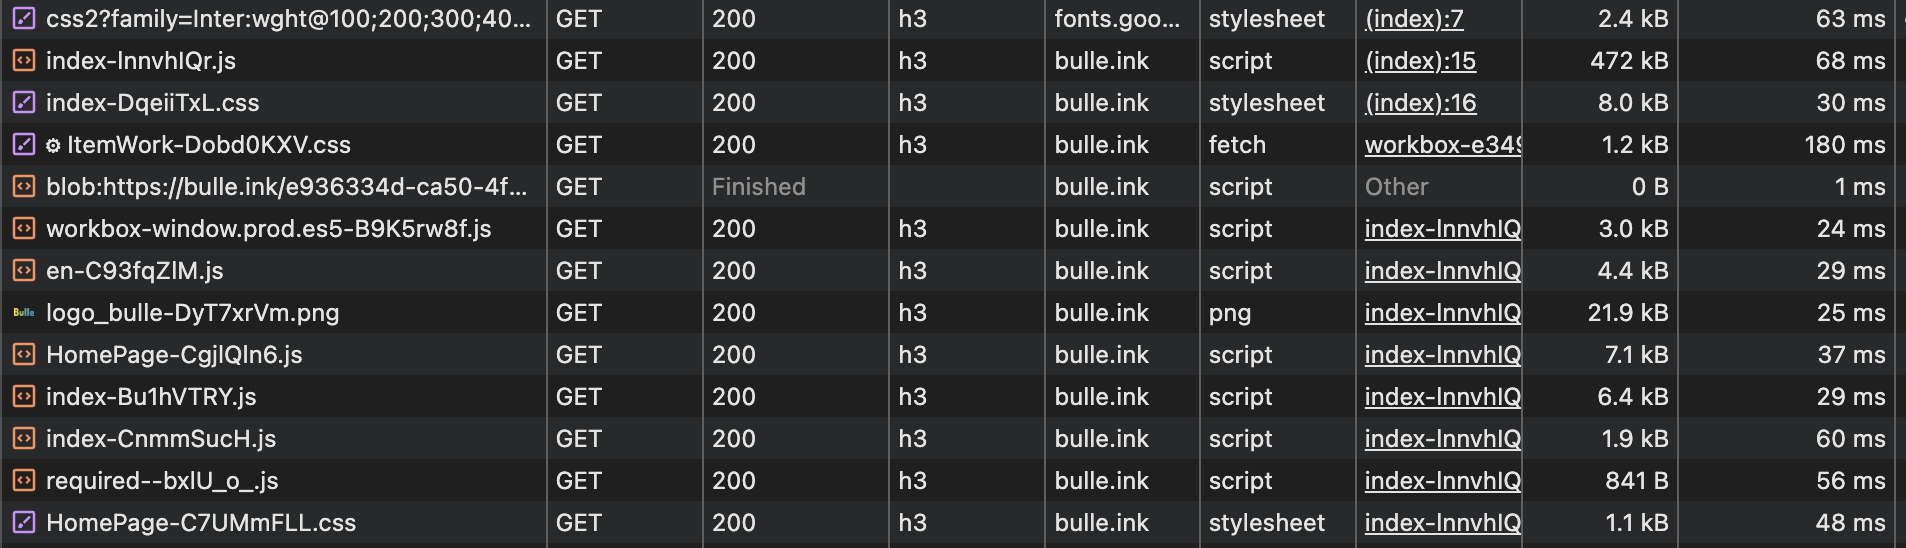This screenshot has width=1906, height=548.
Task: Follow the (index):16 initiator link
Action: (x=1420, y=103)
